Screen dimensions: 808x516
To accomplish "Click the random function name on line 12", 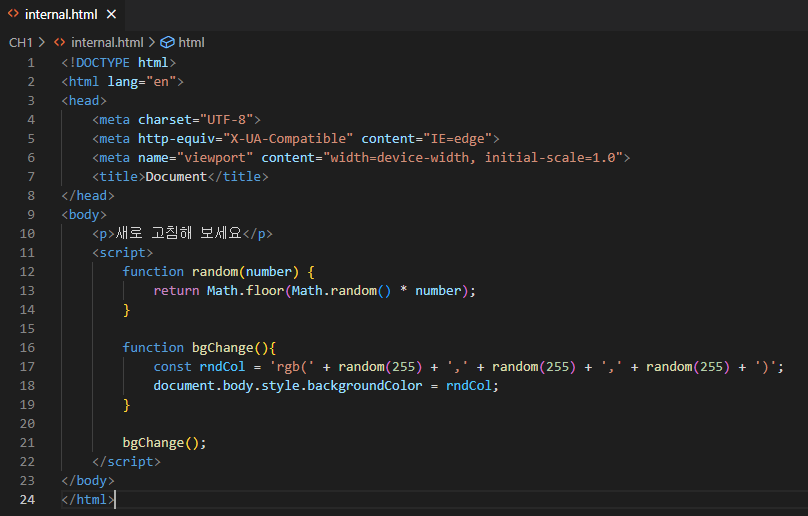I will [215, 272].
